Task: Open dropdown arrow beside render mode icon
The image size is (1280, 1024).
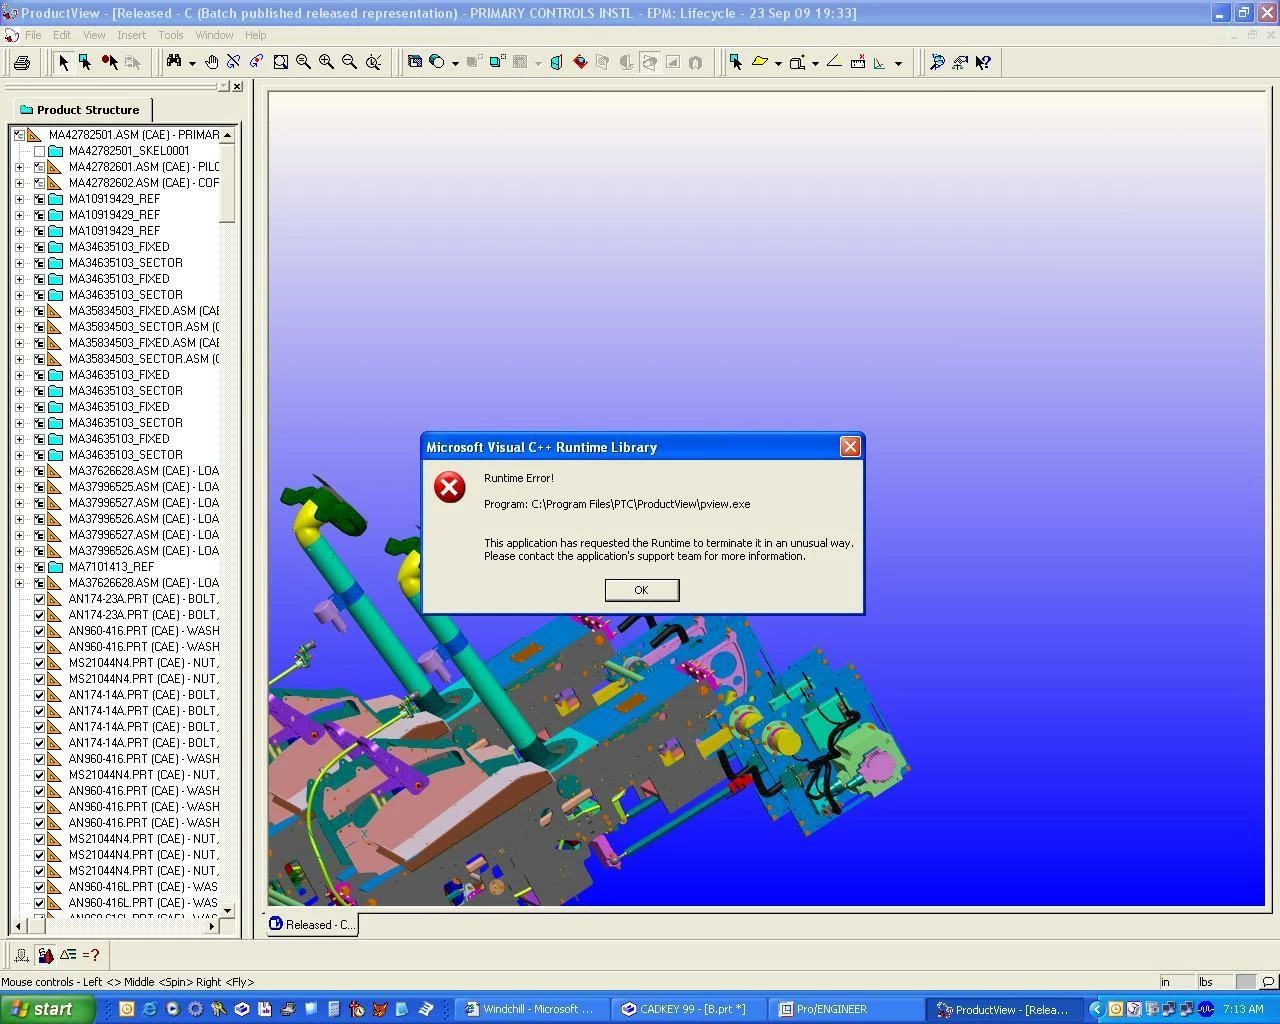Action: tap(455, 63)
